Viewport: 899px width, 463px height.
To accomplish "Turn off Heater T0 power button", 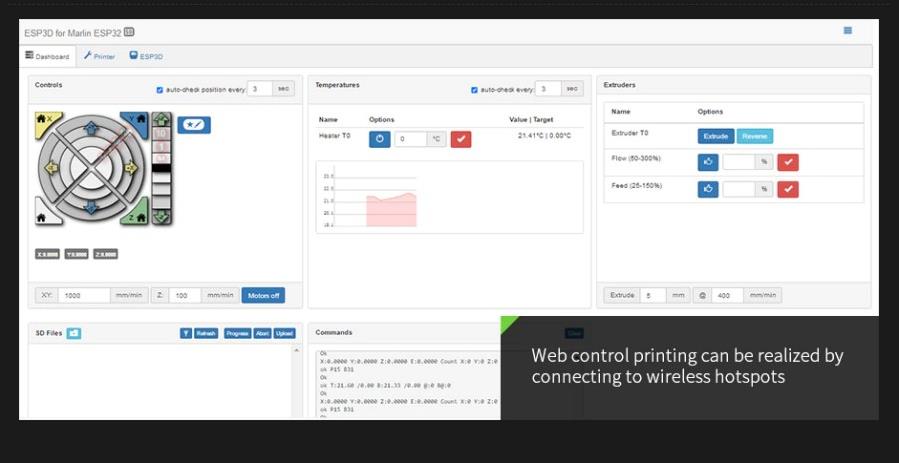I will 380,139.
